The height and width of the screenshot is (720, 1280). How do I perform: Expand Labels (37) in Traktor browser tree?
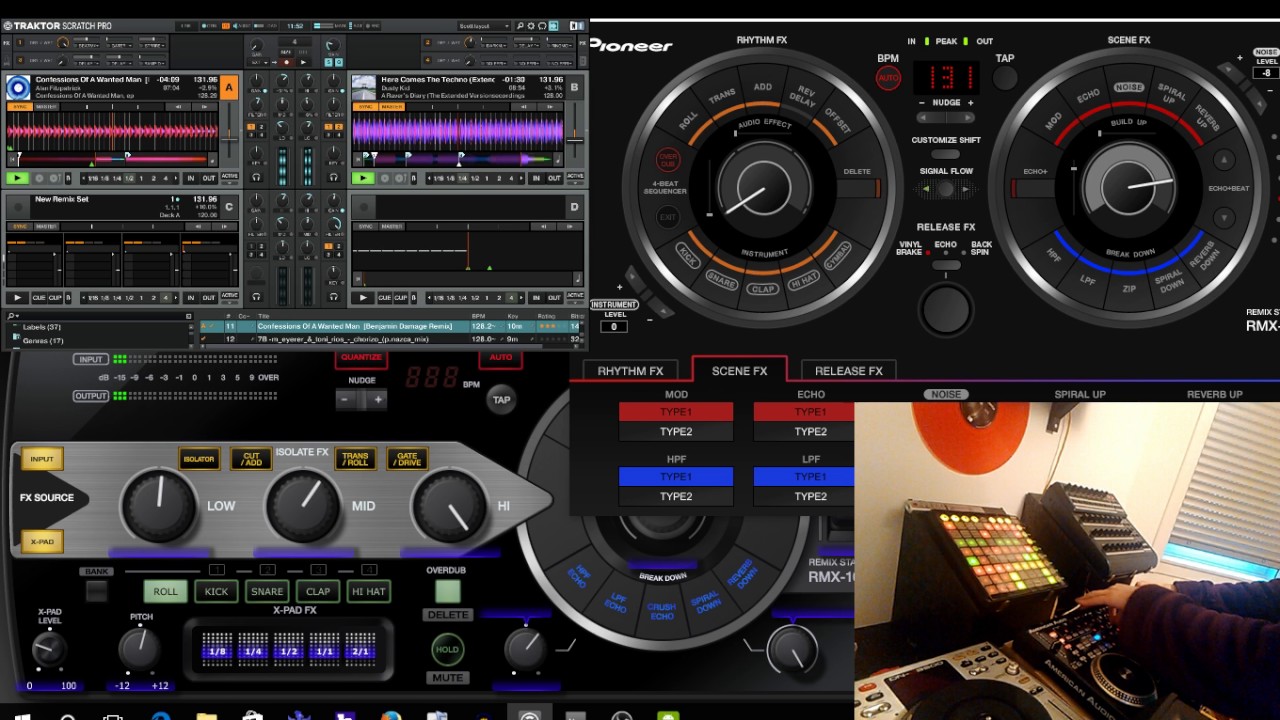pyautogui.click(x=42, y=327)
